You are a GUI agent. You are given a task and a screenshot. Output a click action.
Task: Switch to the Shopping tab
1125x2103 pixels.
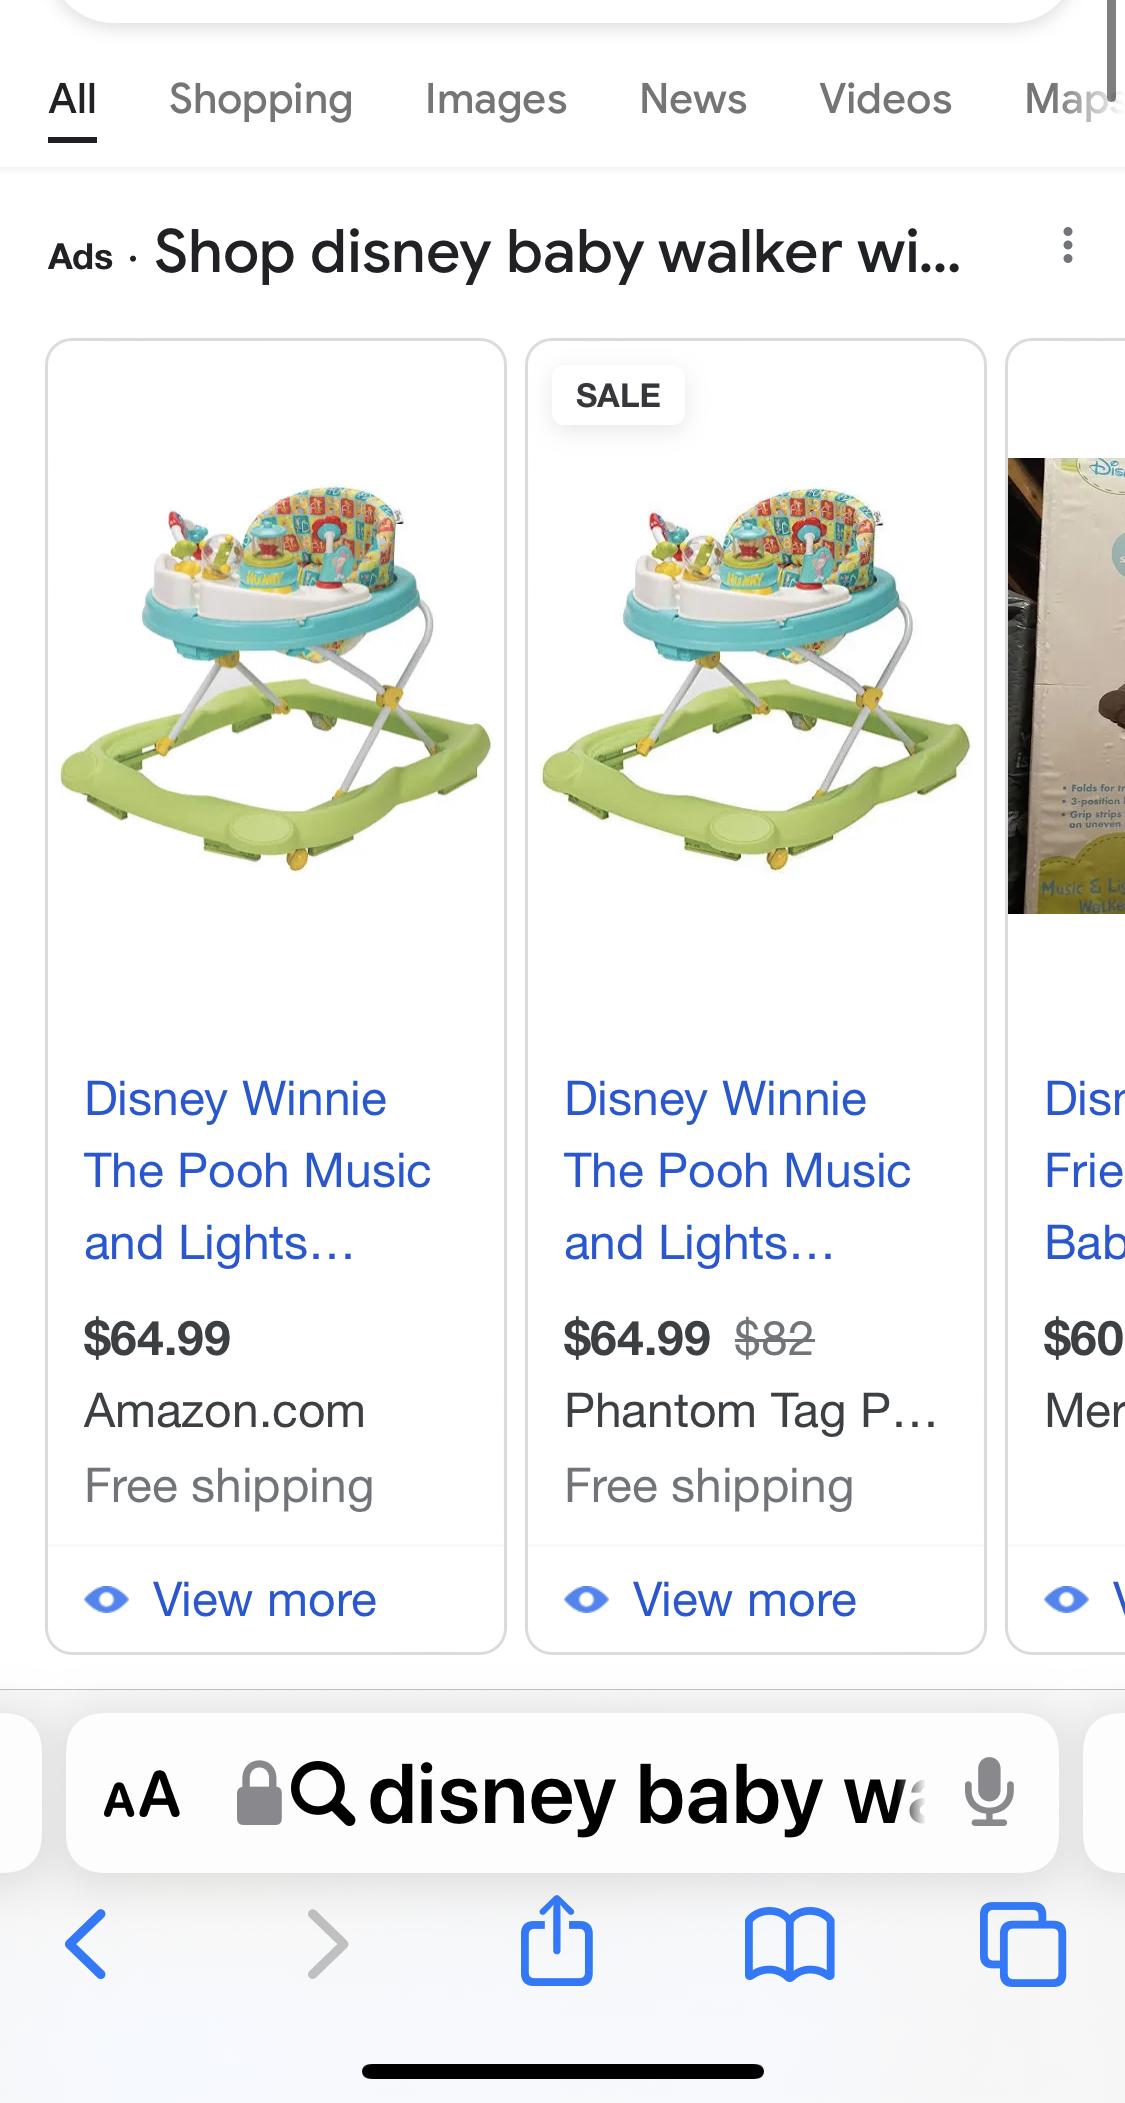(260, 99)
